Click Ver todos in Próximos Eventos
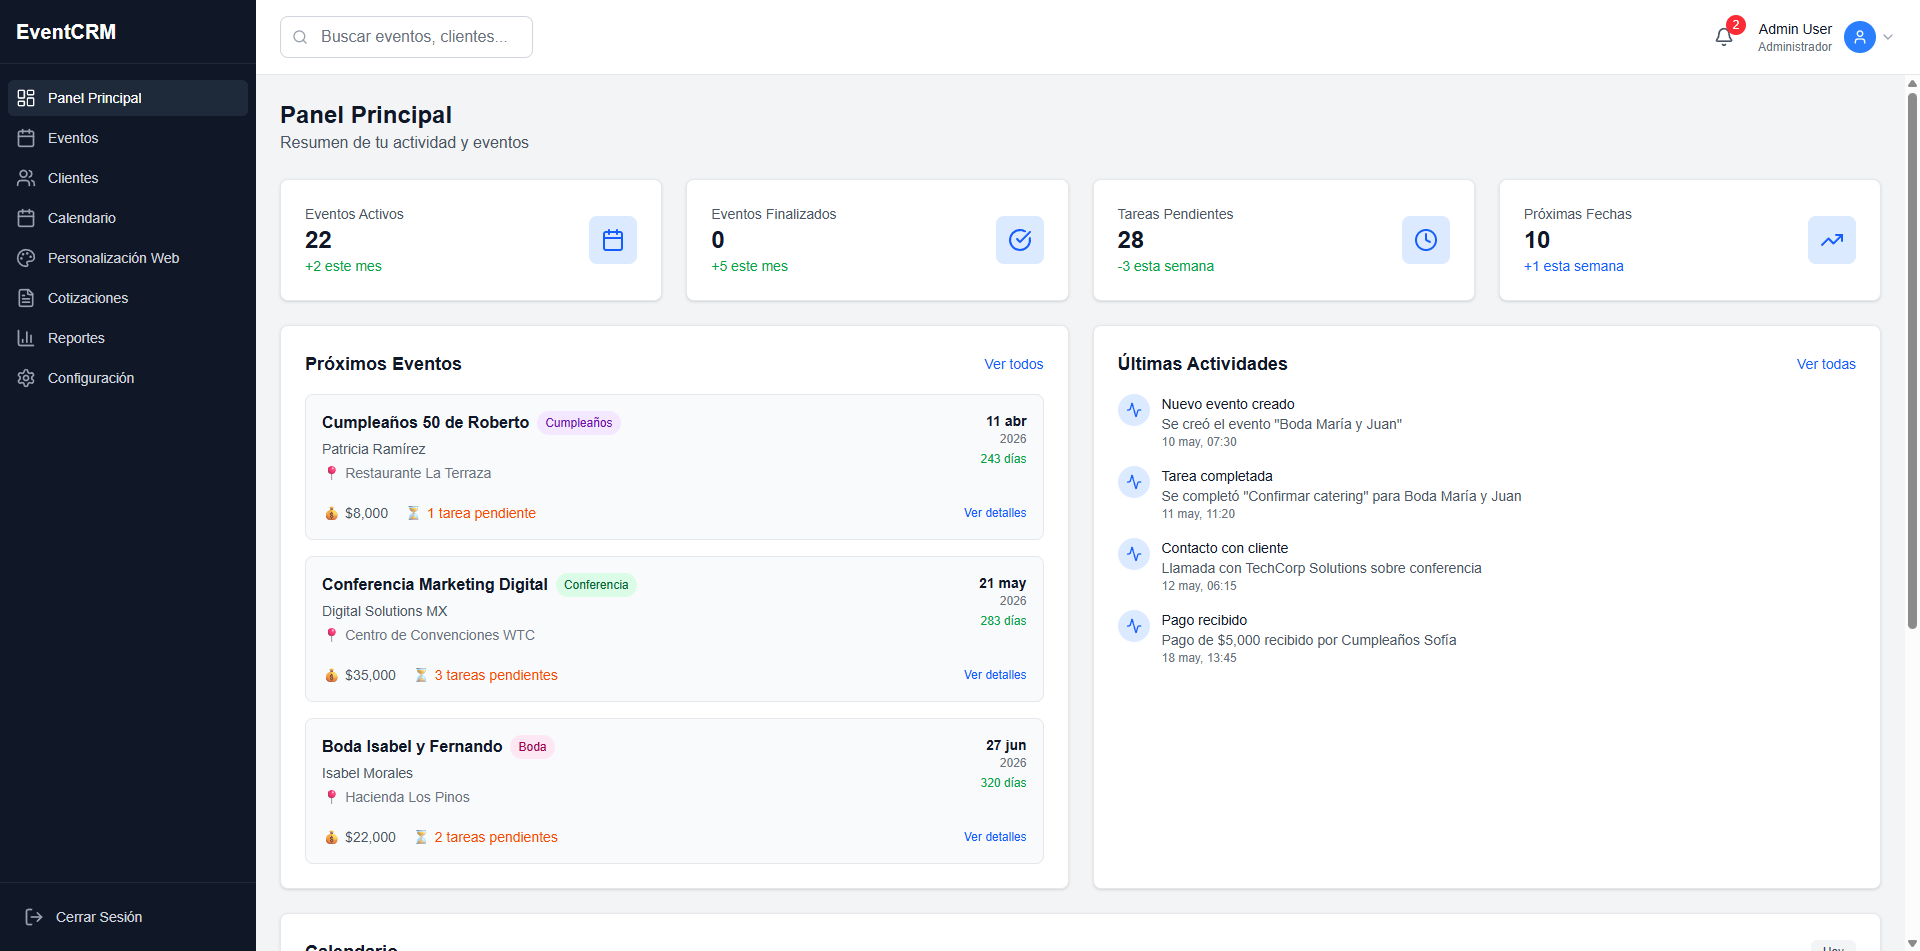 [x=1013, y=364]
